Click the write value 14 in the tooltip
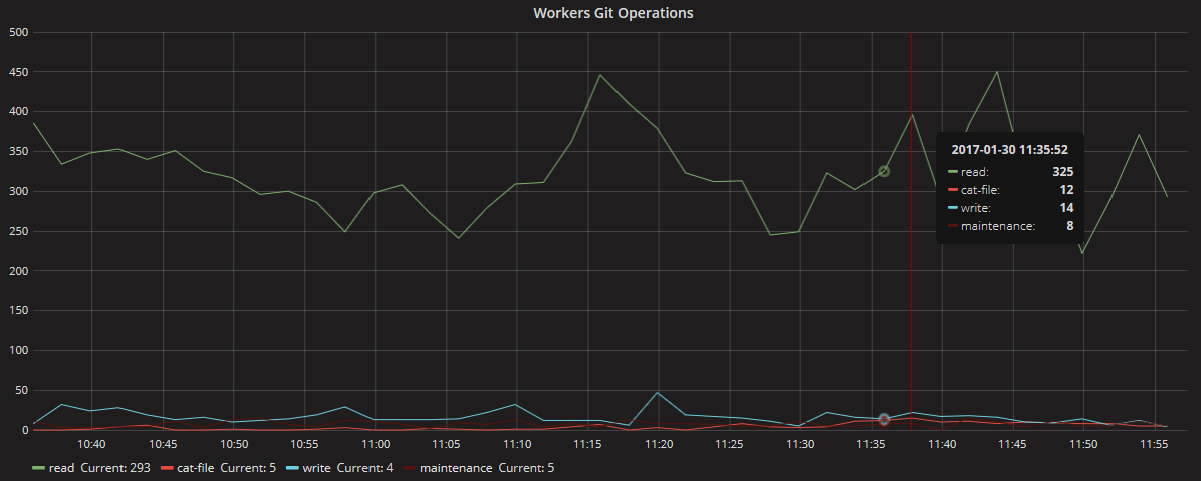 tap(1066, 208)
